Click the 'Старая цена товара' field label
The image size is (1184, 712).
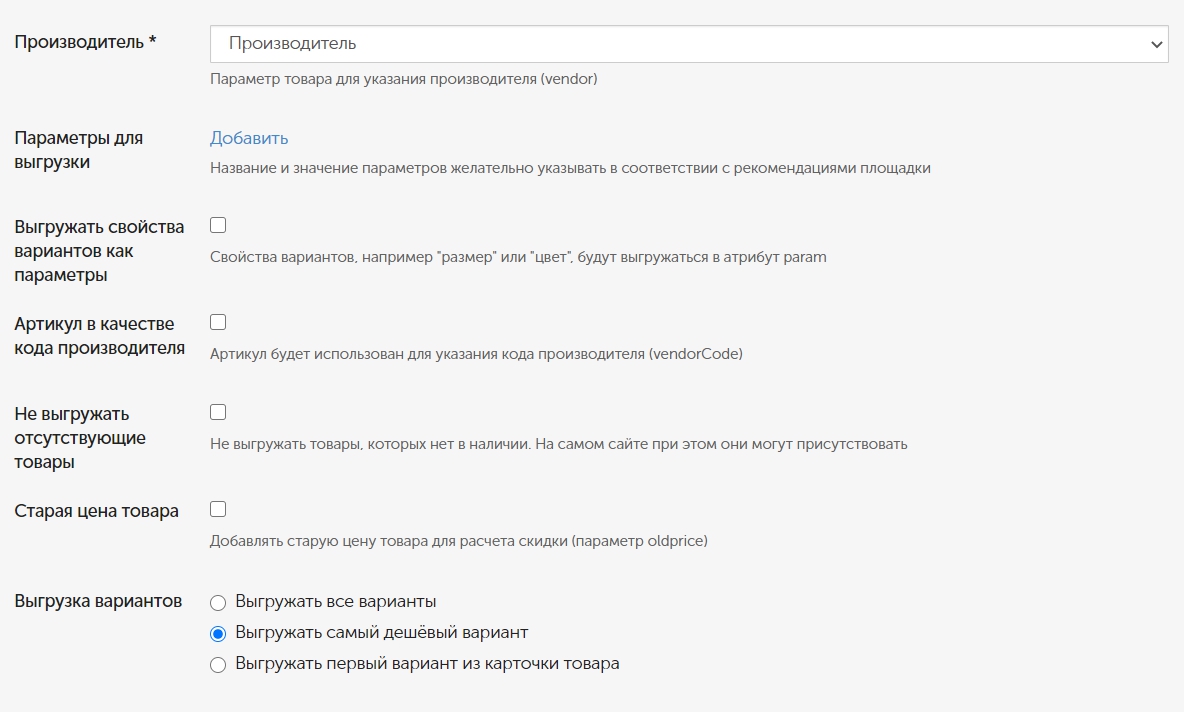[97, 511]
